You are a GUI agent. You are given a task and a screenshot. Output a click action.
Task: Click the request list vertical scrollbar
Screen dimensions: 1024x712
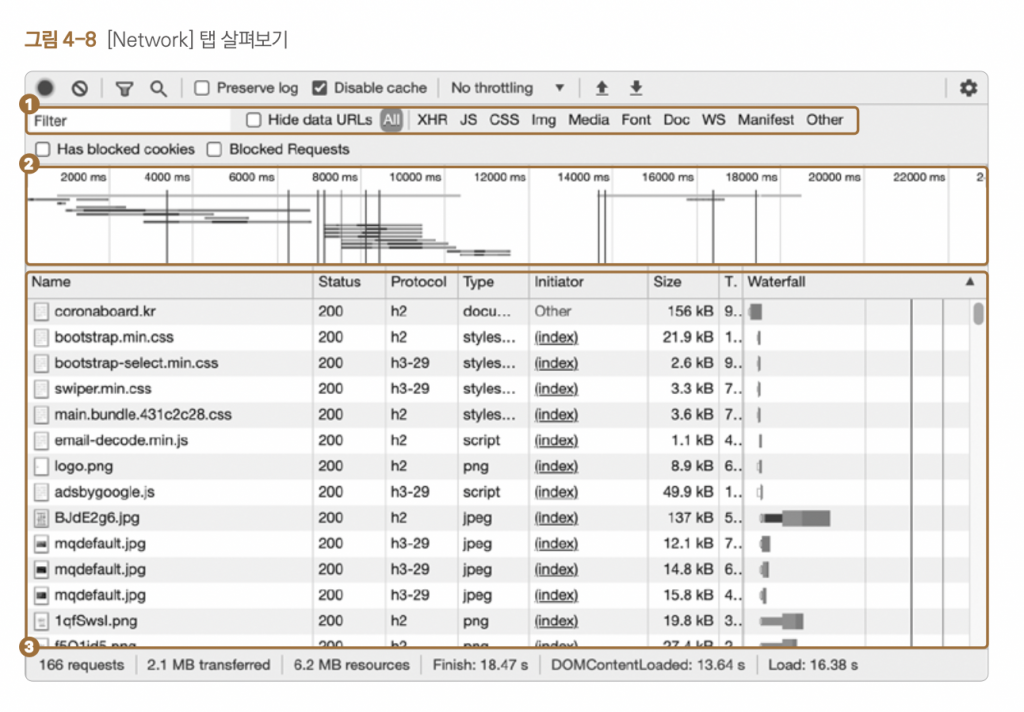click(x=978, y=313)
